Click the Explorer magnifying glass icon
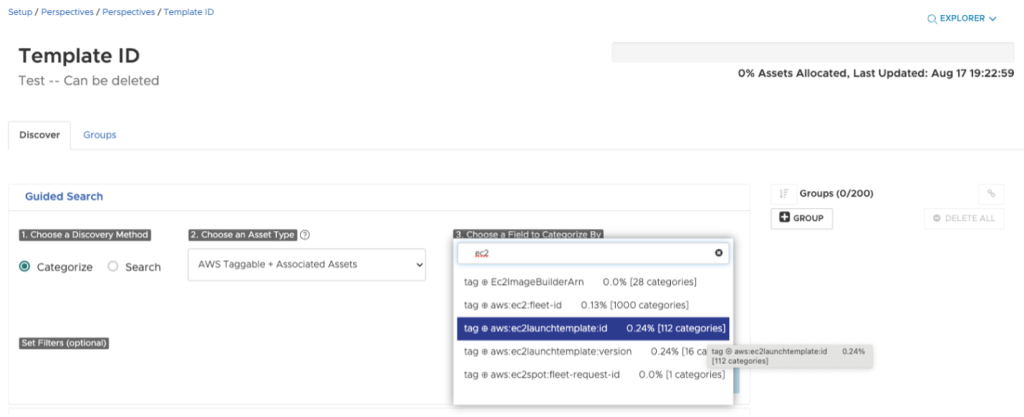The width and height of the screenshot is (1024, 417). 932,19
